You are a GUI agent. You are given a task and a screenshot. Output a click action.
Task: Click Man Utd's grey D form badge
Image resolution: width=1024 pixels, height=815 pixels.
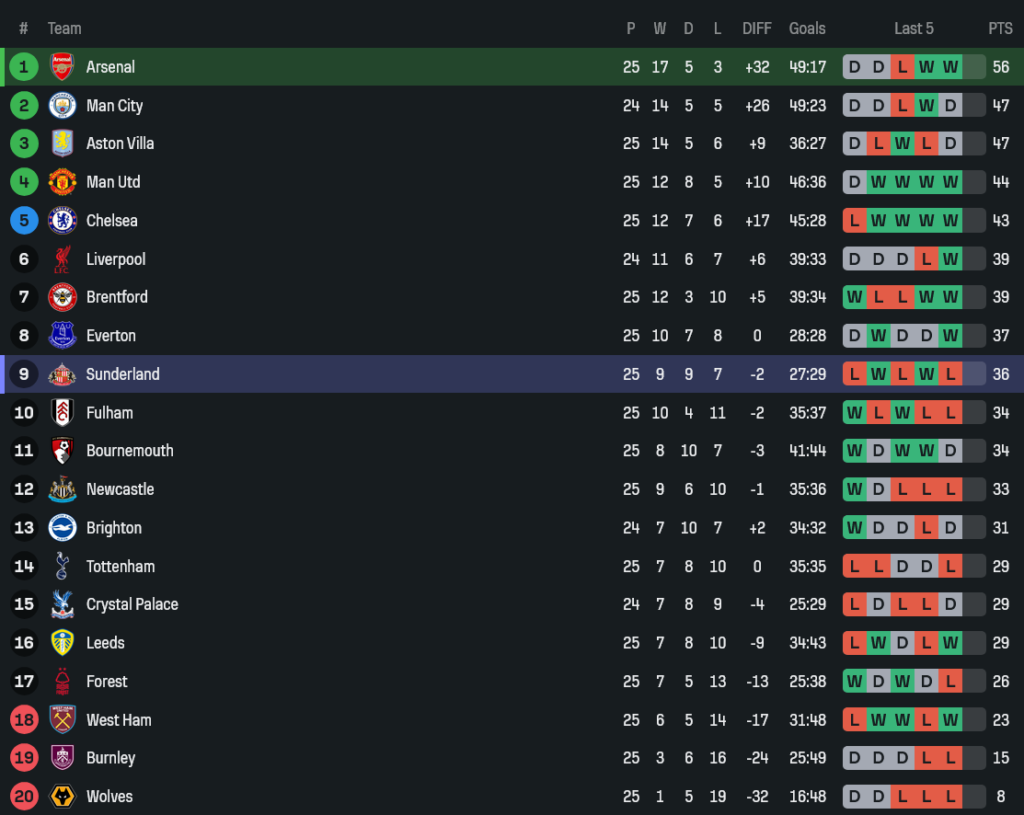[x=855, y=182]
